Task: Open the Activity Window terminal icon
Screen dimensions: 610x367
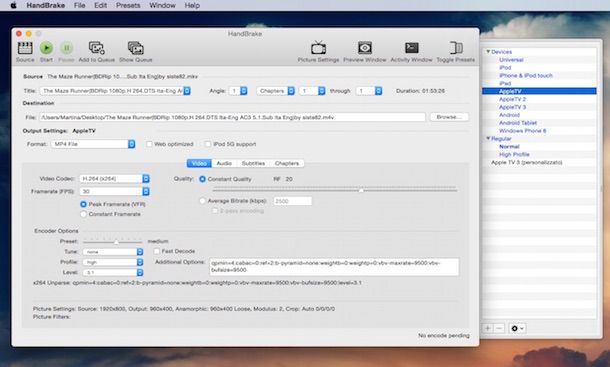Action: (411, 48)
